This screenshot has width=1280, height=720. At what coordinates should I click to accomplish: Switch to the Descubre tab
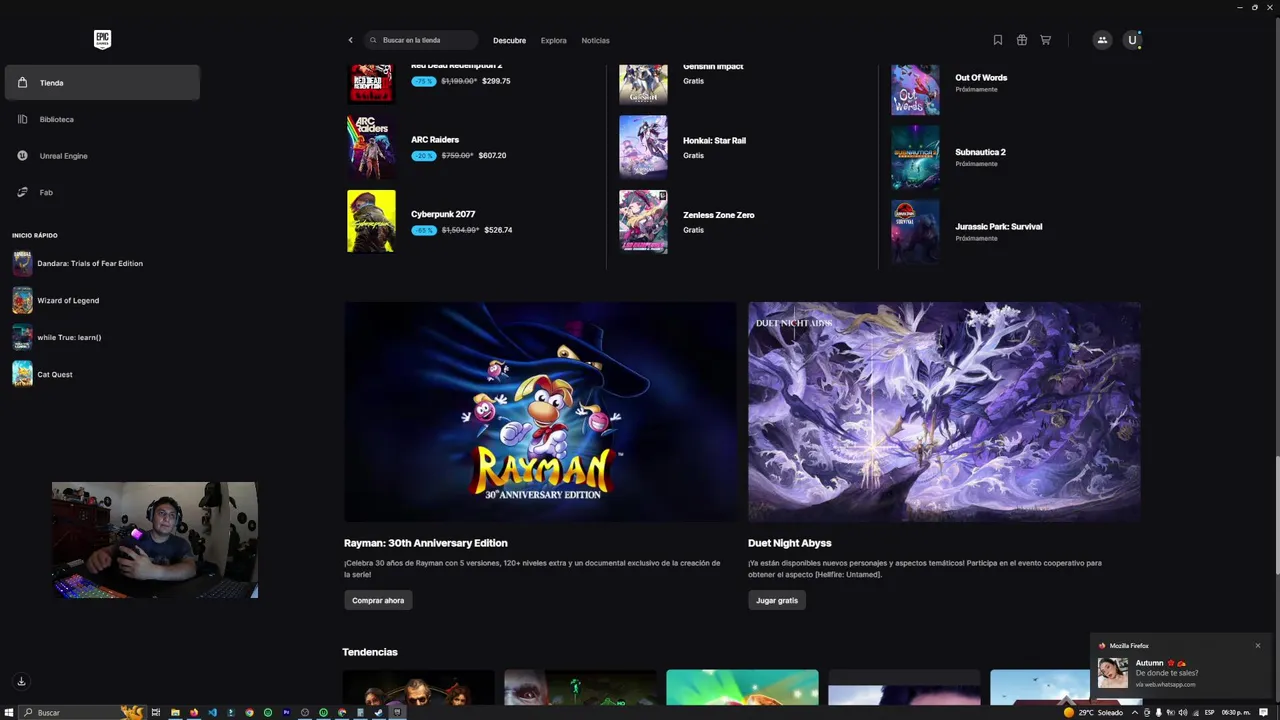pyautogui.click(x=509, y=40)
